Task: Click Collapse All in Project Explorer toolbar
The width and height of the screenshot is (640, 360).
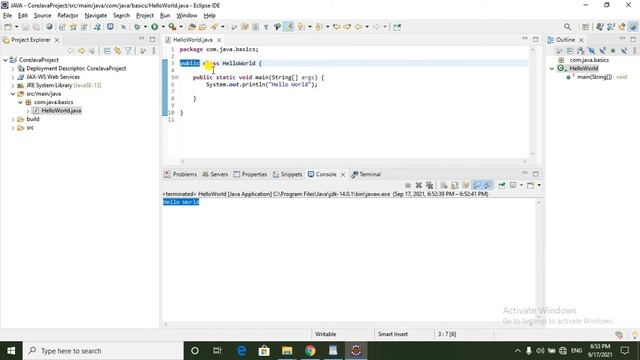Action: pos(107,51)
